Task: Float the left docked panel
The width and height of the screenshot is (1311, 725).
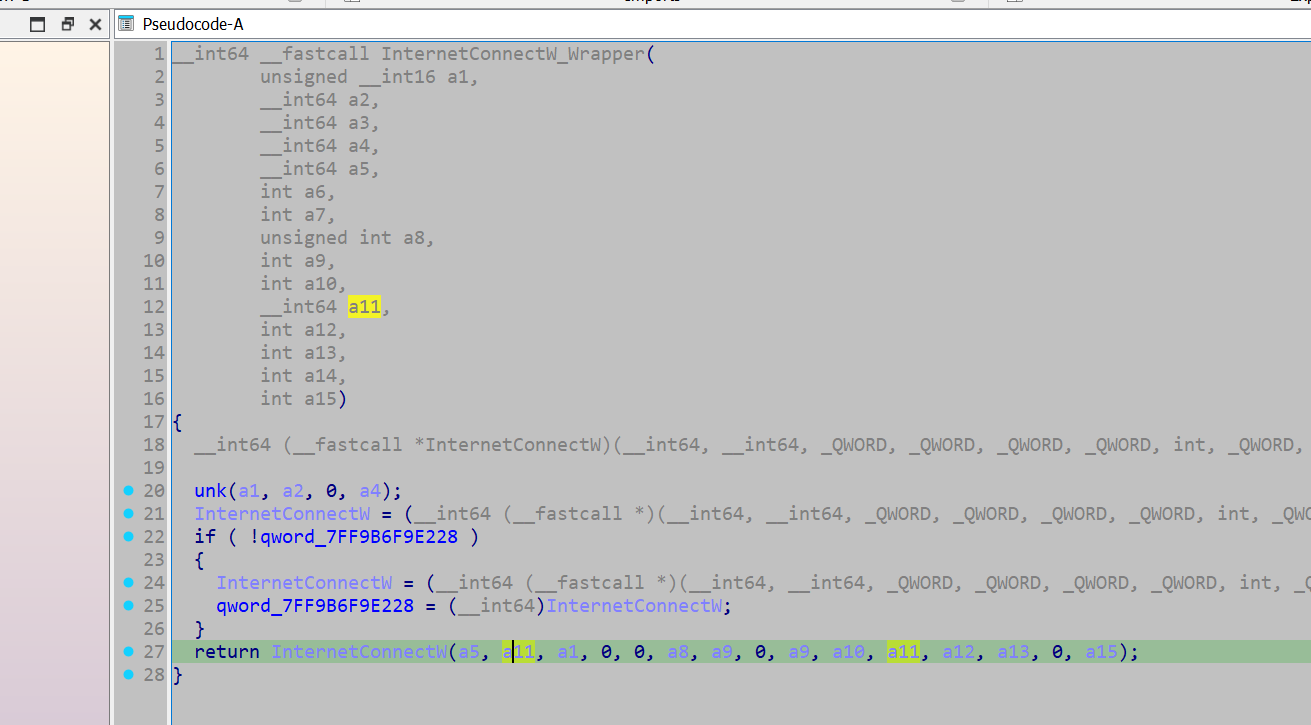Action: pyautogui.click(x=68, y=24)
